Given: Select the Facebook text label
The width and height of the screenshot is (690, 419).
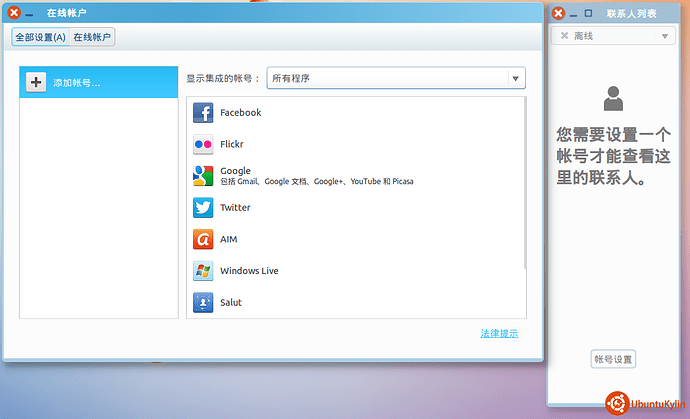Looking at the screenshot, I should tap(241, 113).
